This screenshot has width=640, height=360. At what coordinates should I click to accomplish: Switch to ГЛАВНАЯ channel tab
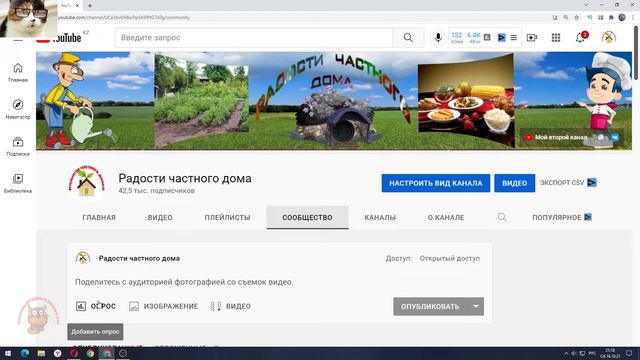point(99,218)
